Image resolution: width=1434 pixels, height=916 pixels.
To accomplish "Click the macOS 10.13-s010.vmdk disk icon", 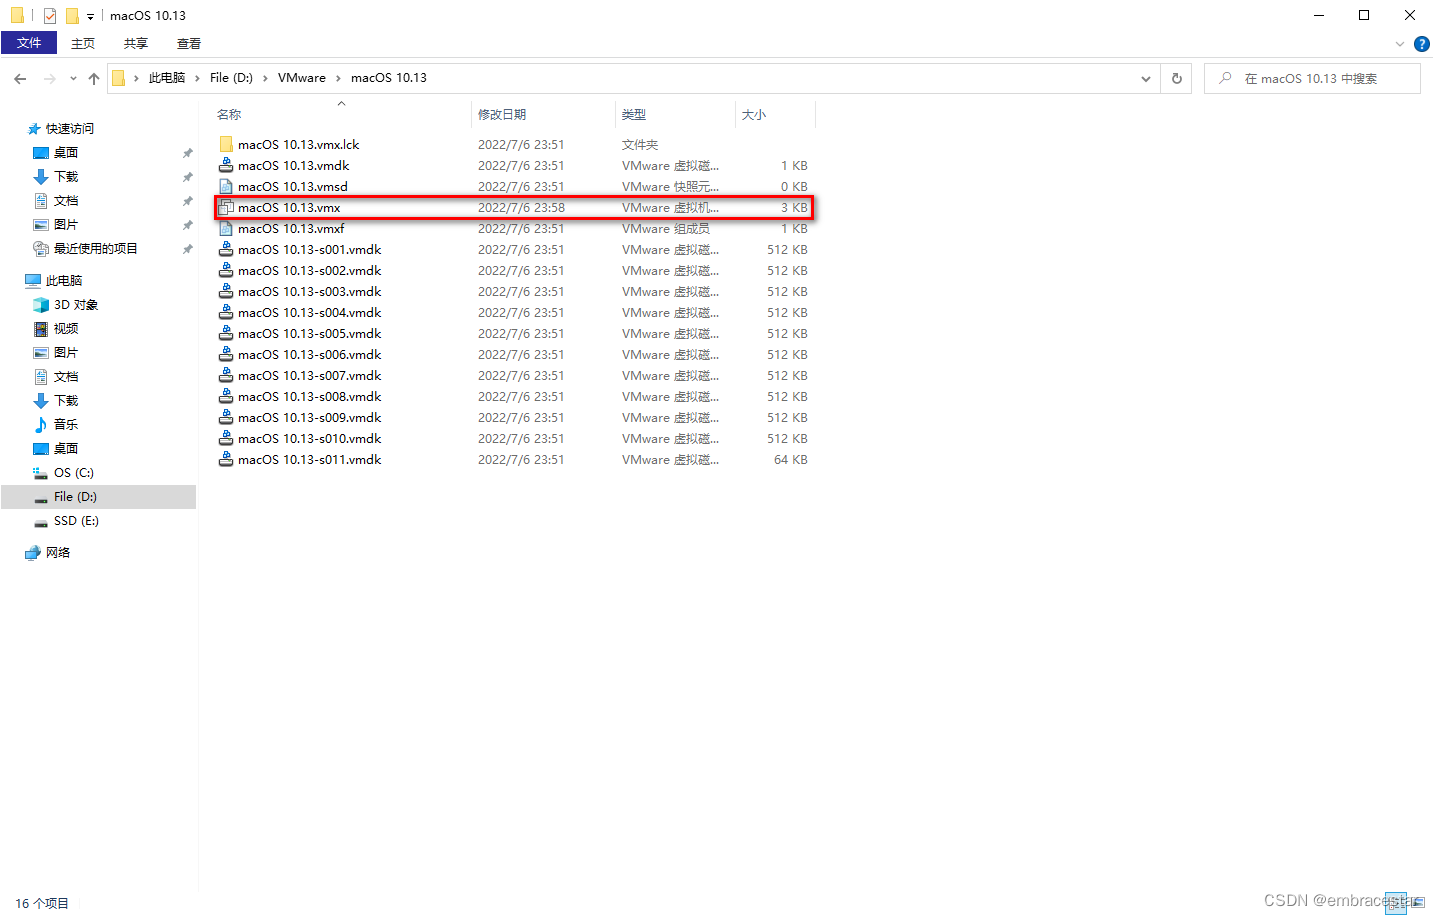I will click(226, 439).
